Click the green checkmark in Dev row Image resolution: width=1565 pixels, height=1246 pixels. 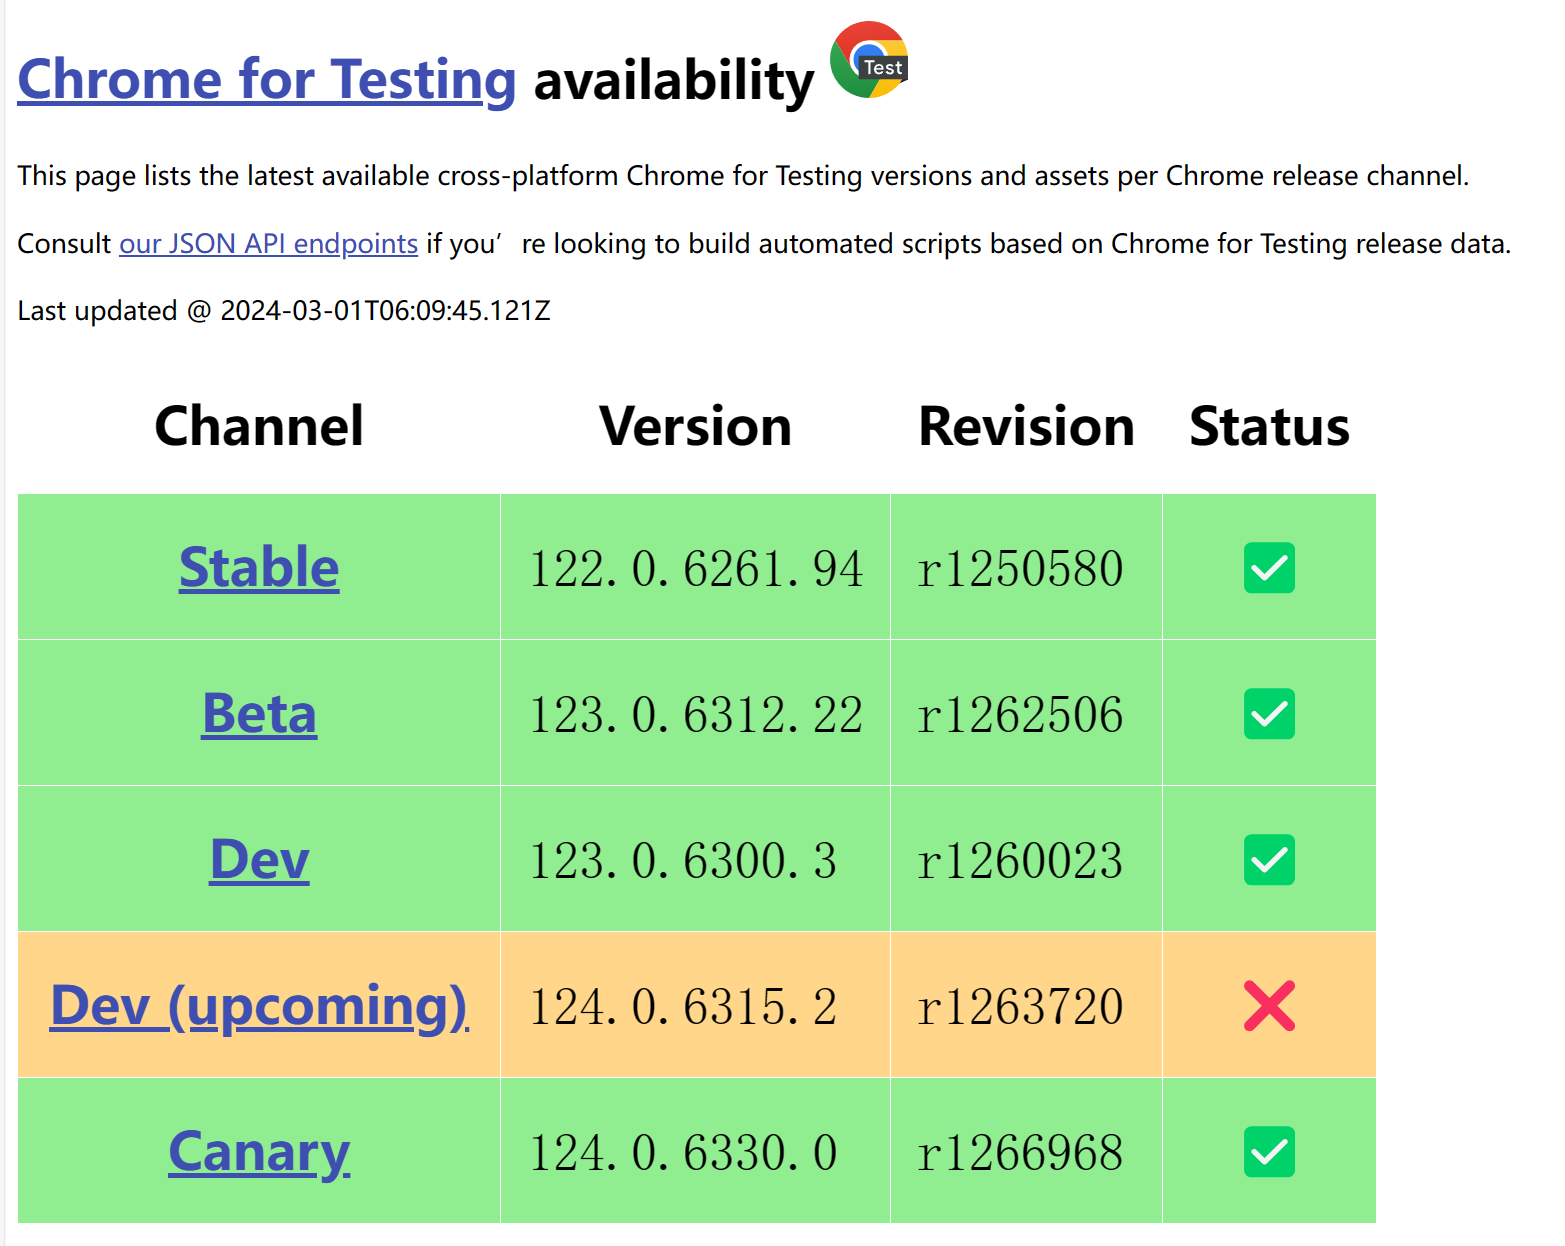point(1269,860)
